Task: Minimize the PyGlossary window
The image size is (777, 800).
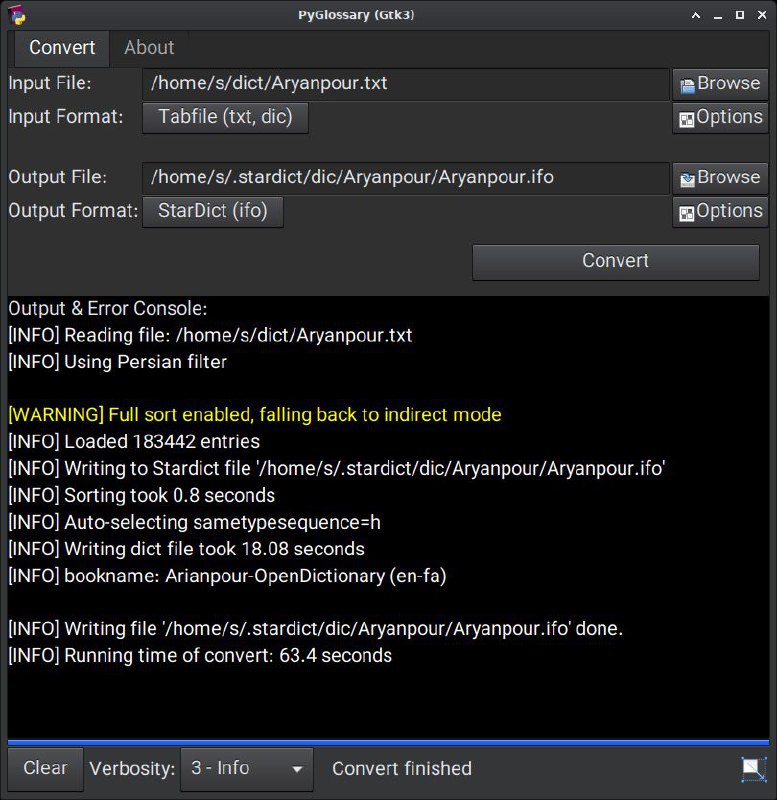Action: point(719,15)
